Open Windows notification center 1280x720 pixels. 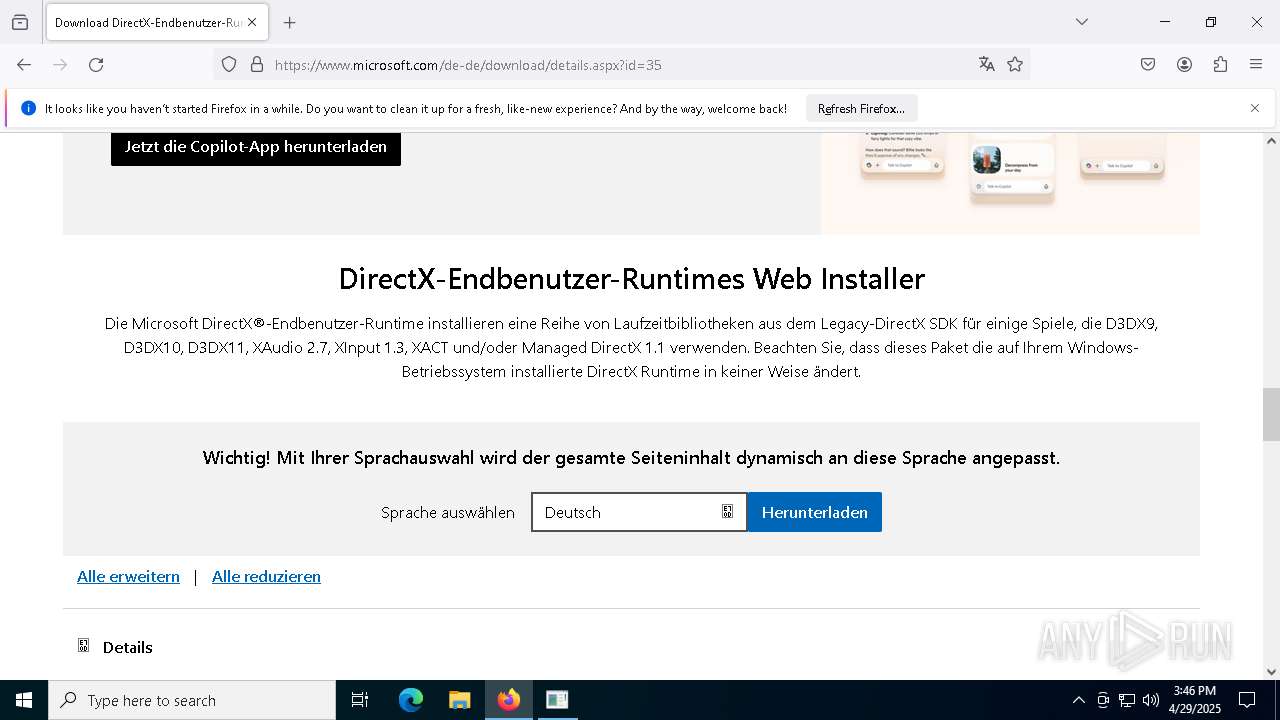[1247, 700]
